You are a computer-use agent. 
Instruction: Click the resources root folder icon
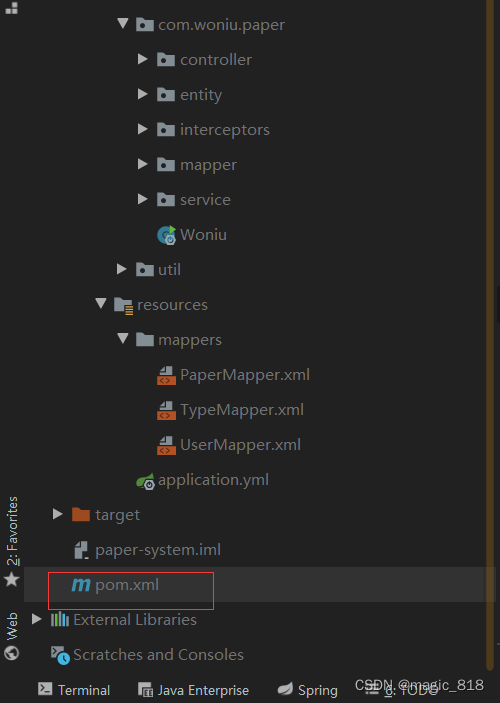coord(123,306)
